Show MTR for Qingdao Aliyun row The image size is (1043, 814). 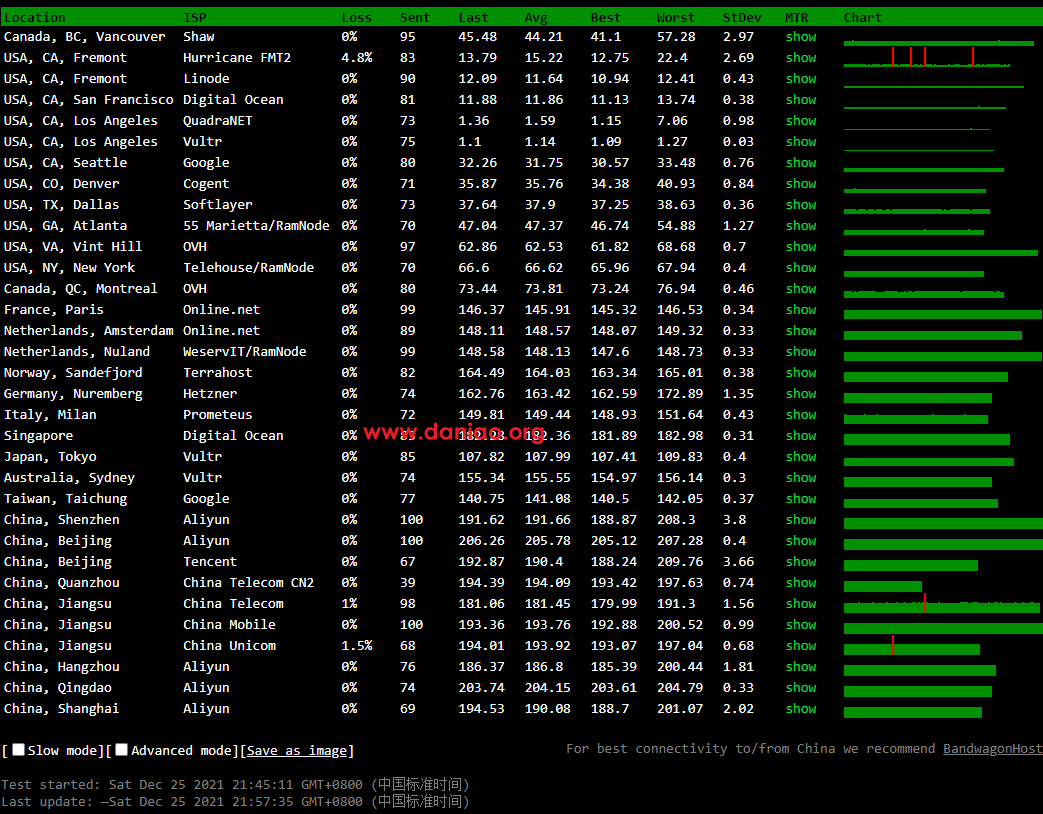[801, 688]
